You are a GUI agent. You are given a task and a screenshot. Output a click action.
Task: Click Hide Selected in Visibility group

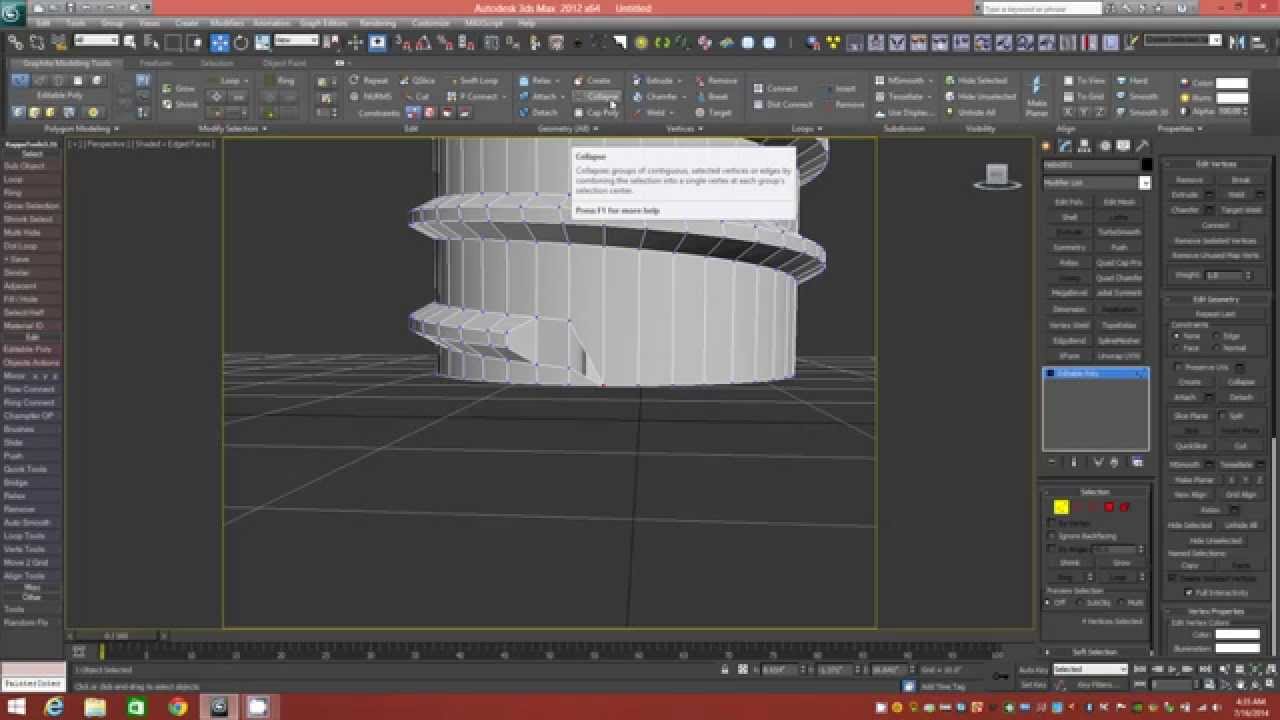(975, 81)
